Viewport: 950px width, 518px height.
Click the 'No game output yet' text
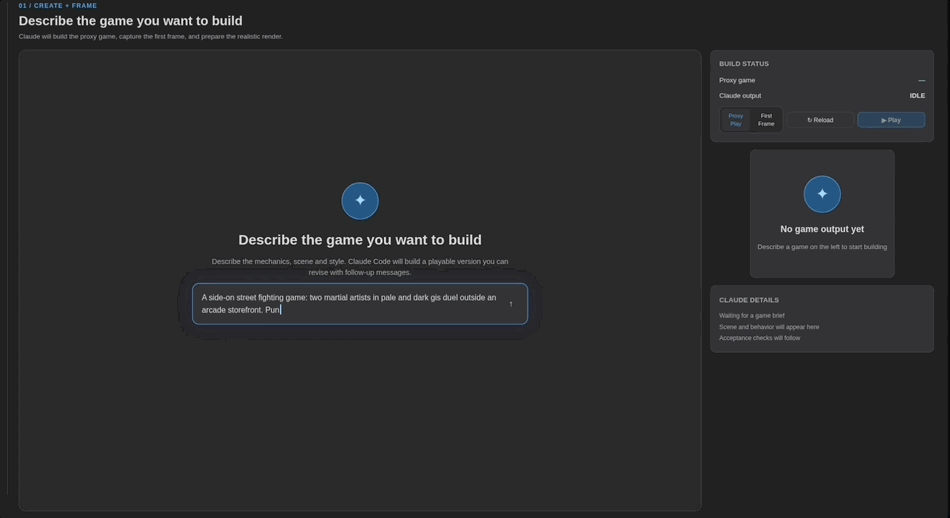click(822, 229)
